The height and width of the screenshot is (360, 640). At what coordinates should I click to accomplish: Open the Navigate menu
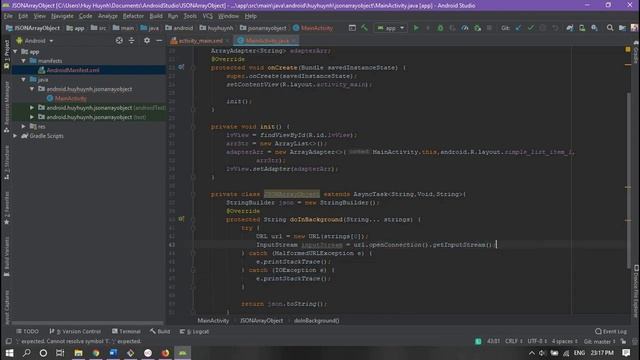click(x=62, y=16)
